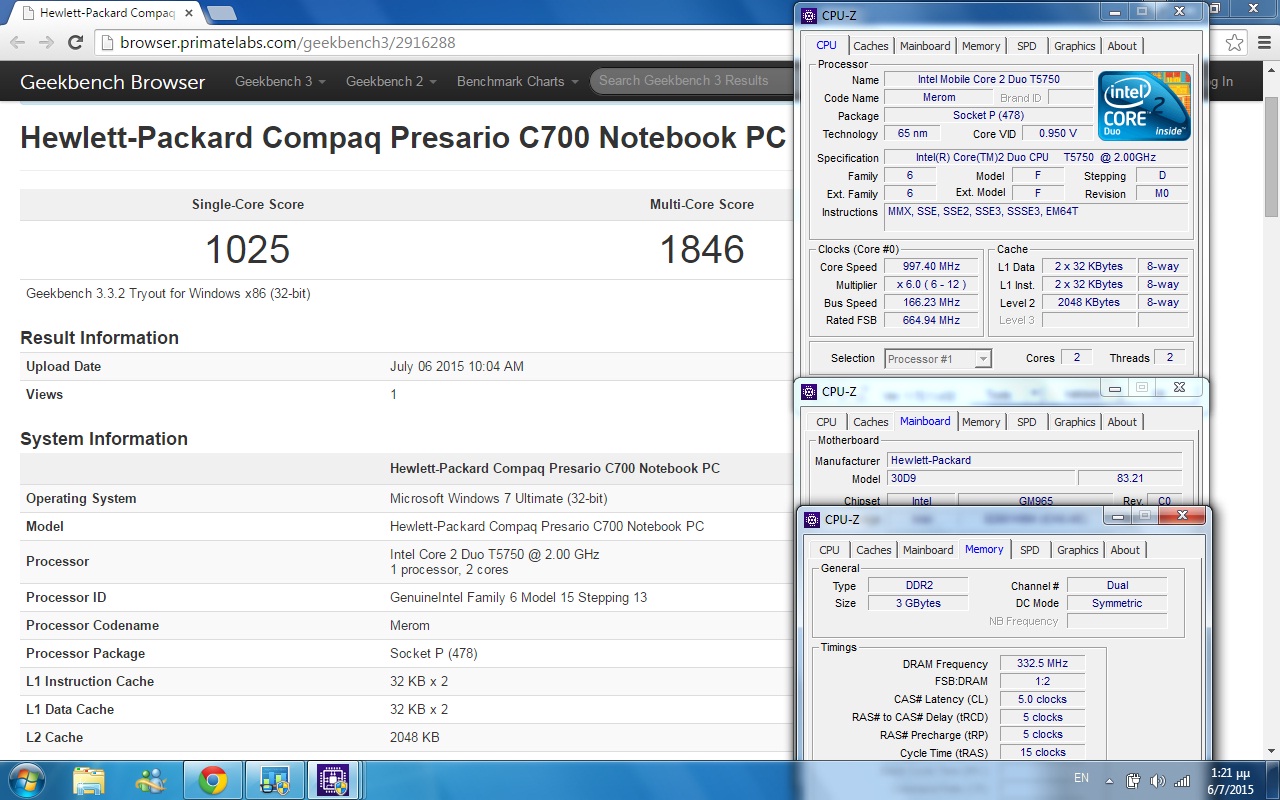
Task: Click Intel Core 2 Duo logo
Action: tap(1144, 105)
